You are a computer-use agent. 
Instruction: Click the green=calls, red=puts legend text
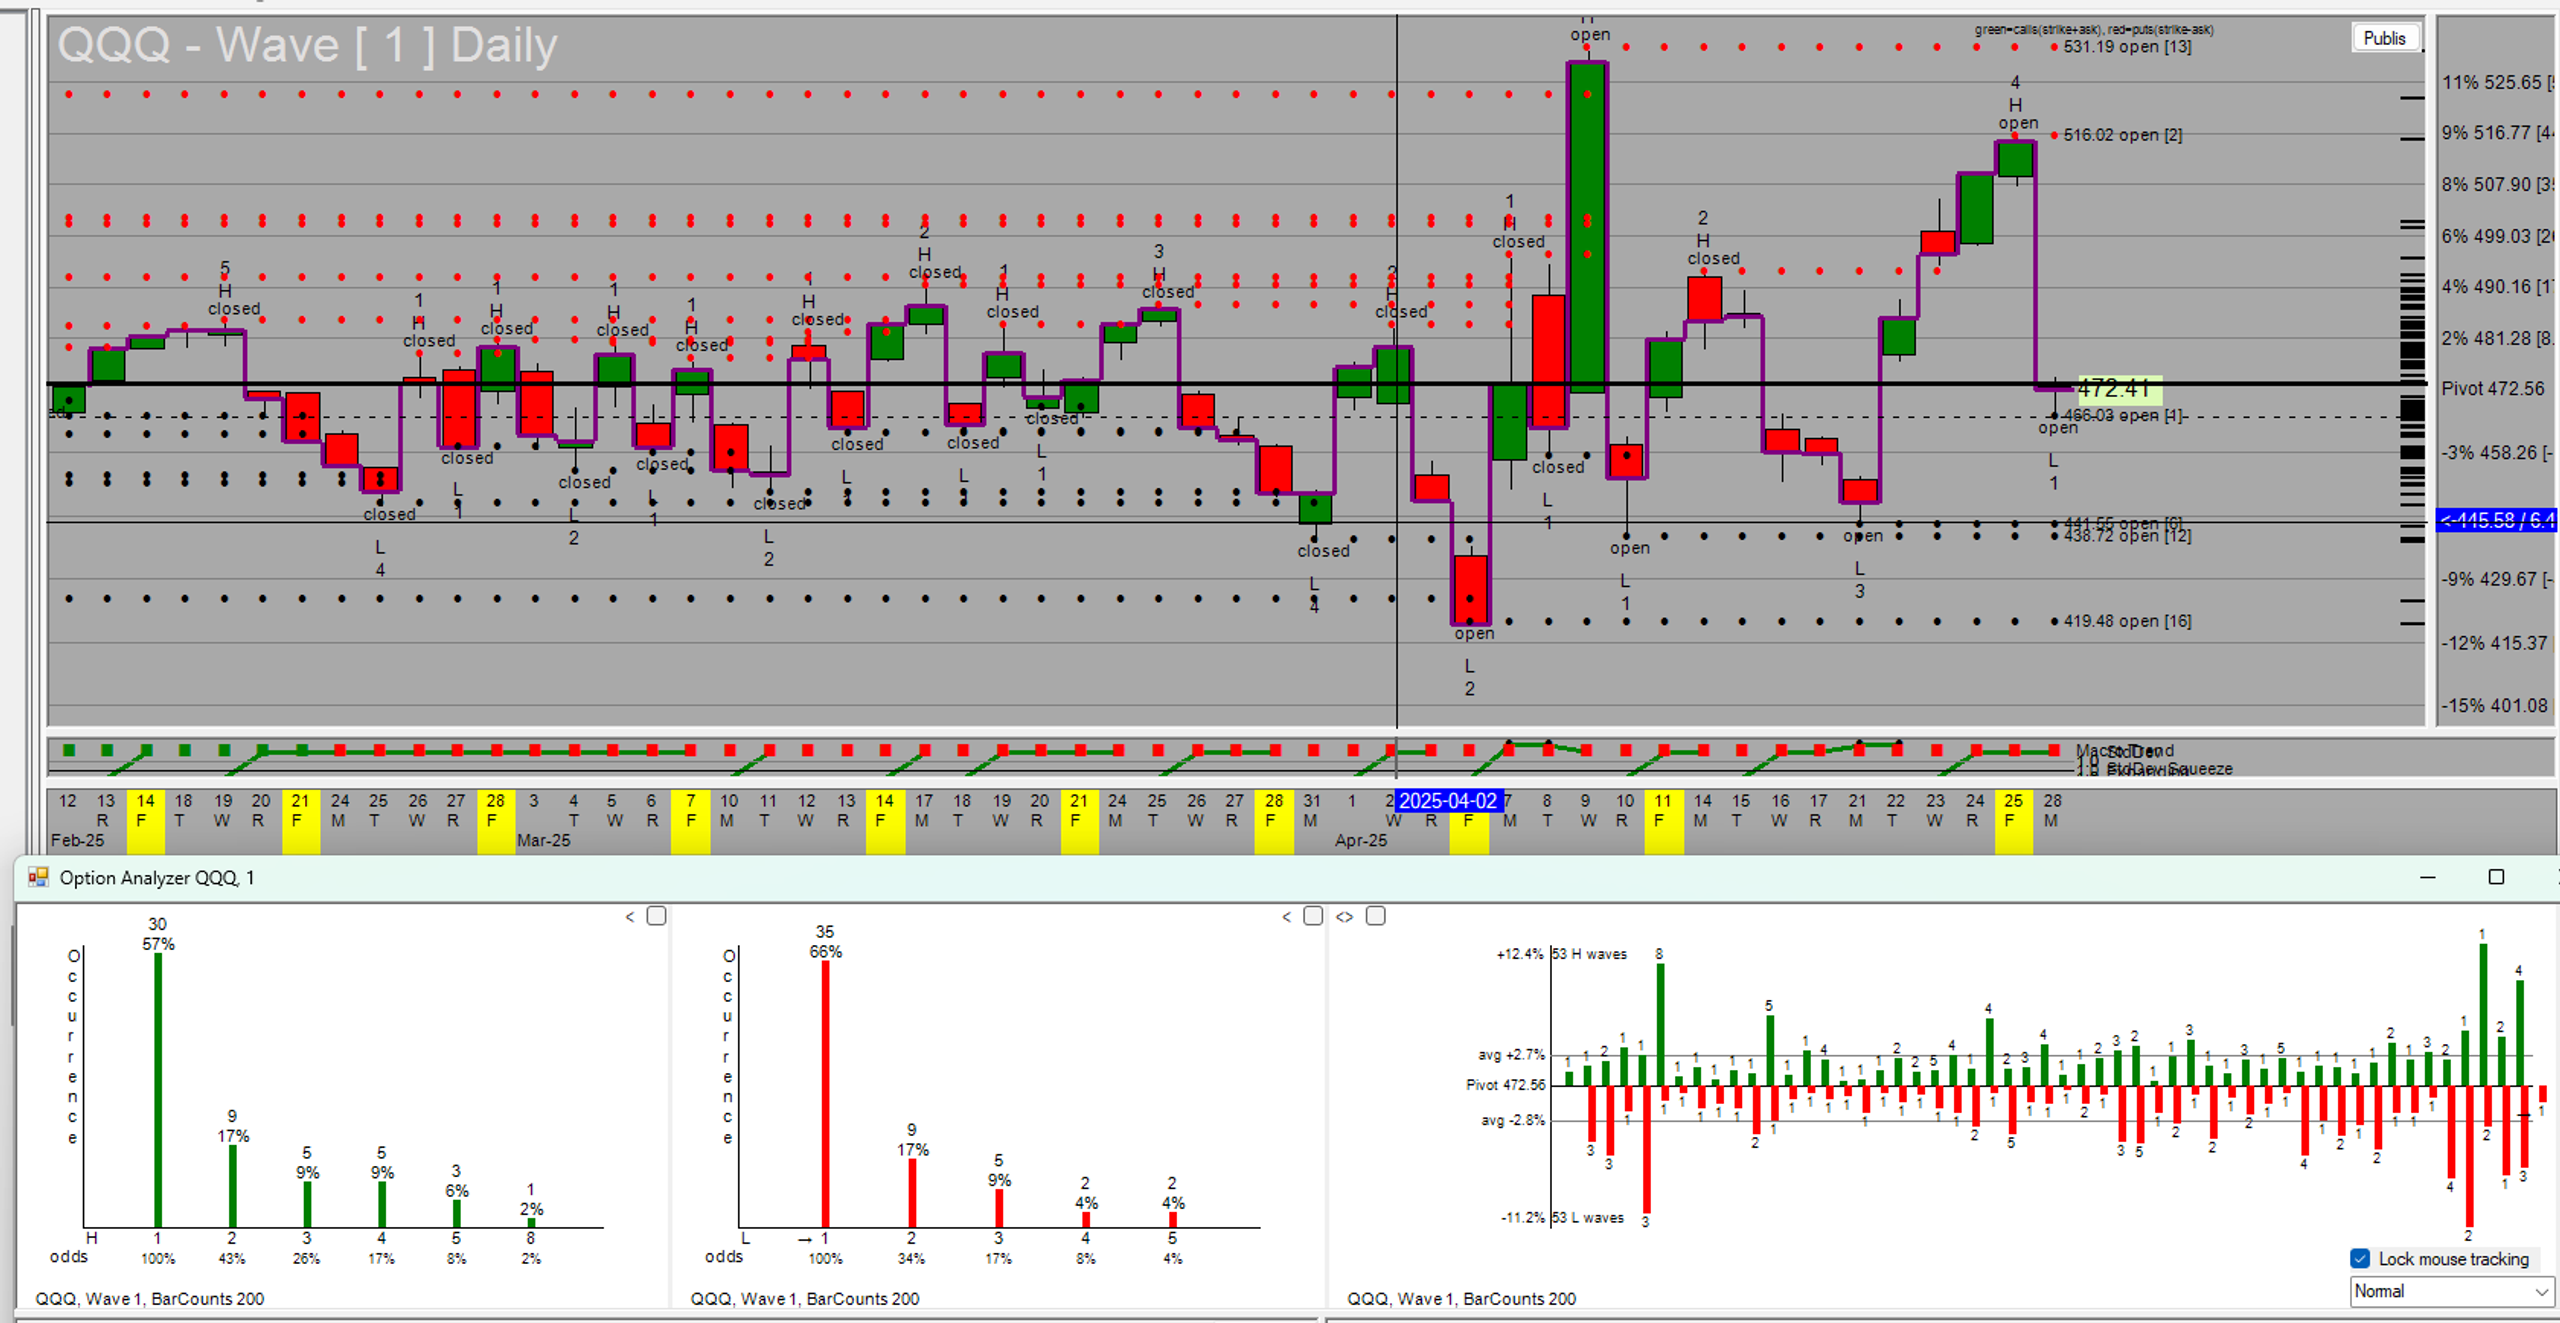(2094, 30)
